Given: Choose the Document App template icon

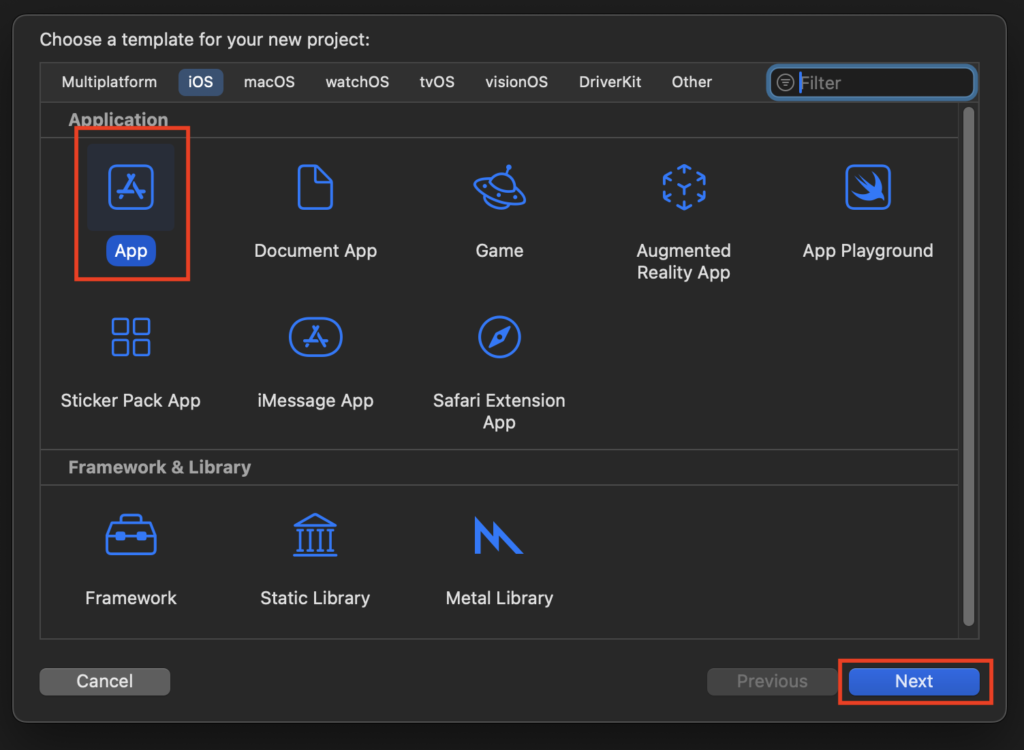Looking at the screenshot, I should [315, 188].
